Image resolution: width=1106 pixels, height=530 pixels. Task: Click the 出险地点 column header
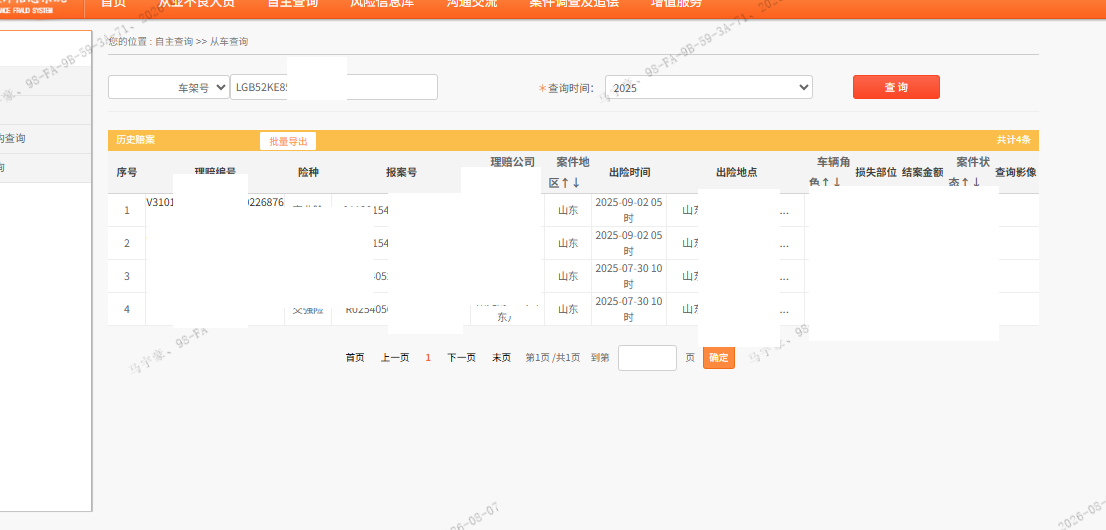tap(736, 173)
